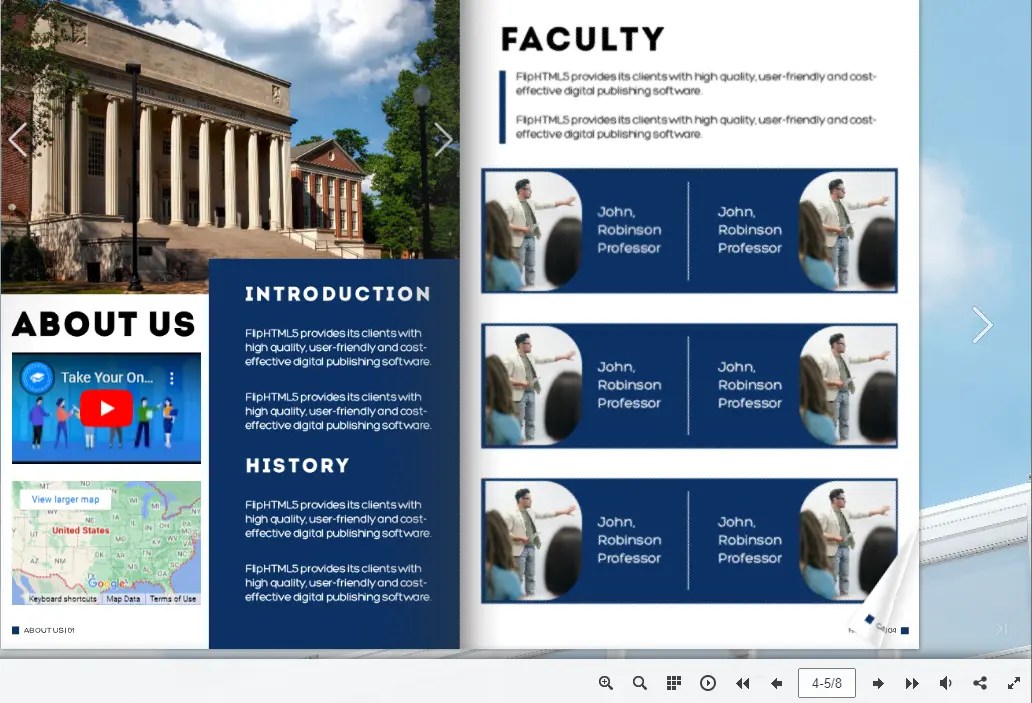Go to the previous page arrow in toolbar
The image size is (1032, 703).
coord(777,683)
